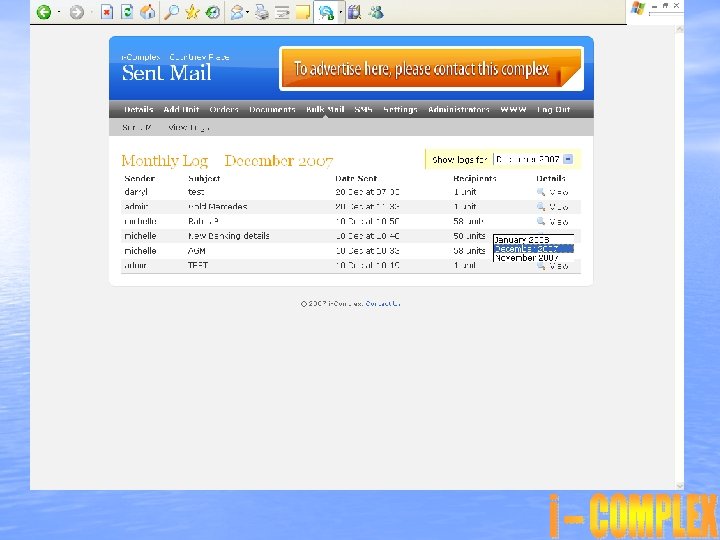Go back with the green Back arrow
This screenshot has height=540, width=720.
pos(44,12)
